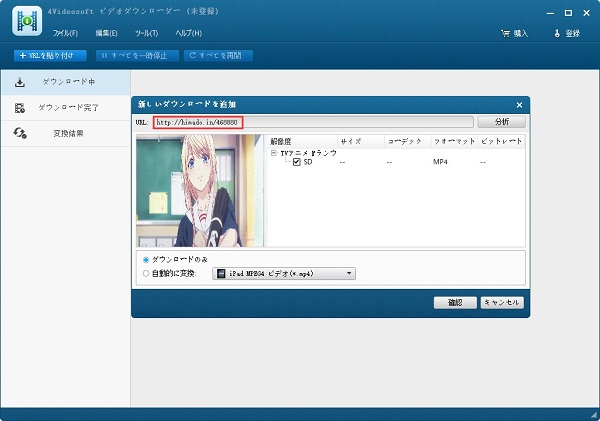
Task: Click the 4Videosoft app logo icon
Action: point(27,21)
